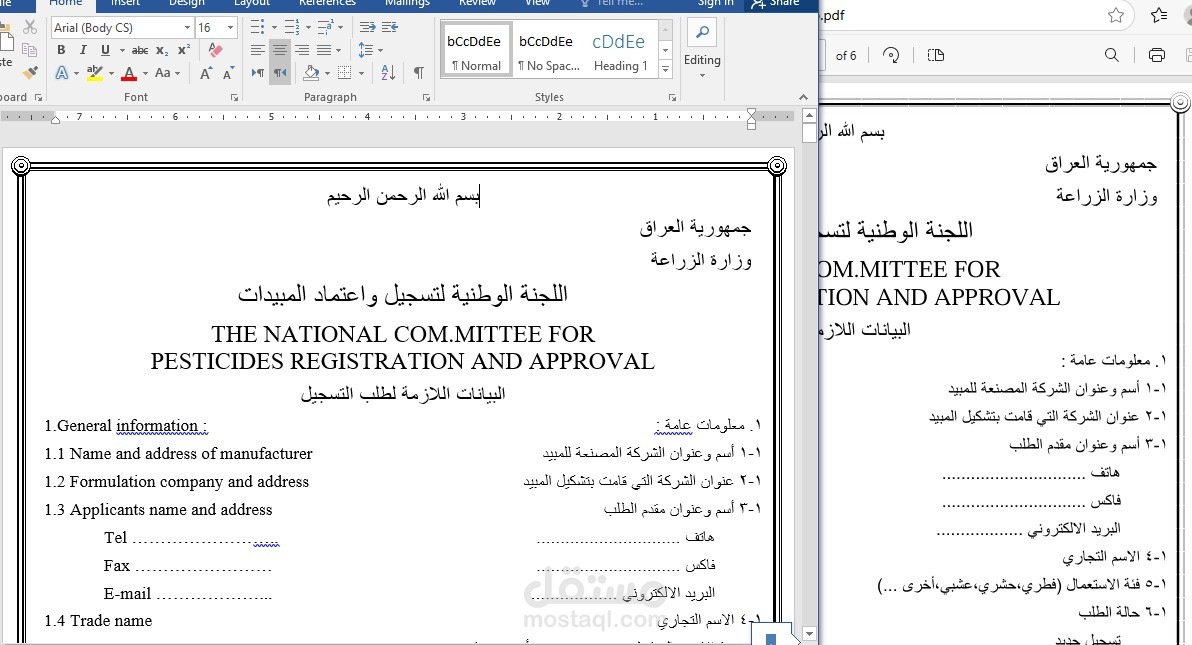The image size is (1192, 645).
Task: Switch page view layout in the PDF viewer
Action: (936, 55)
